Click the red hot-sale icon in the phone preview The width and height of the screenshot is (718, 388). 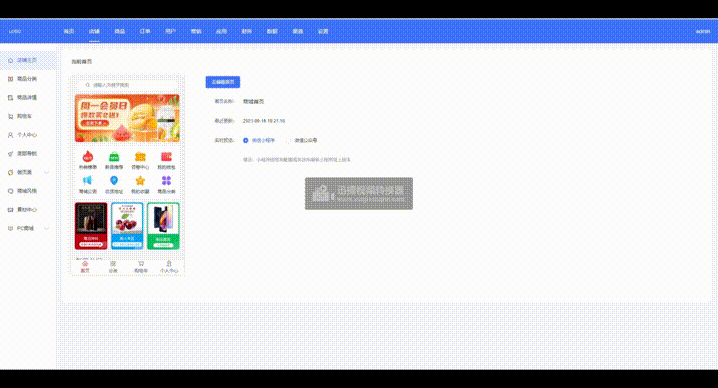pos(87,157)
